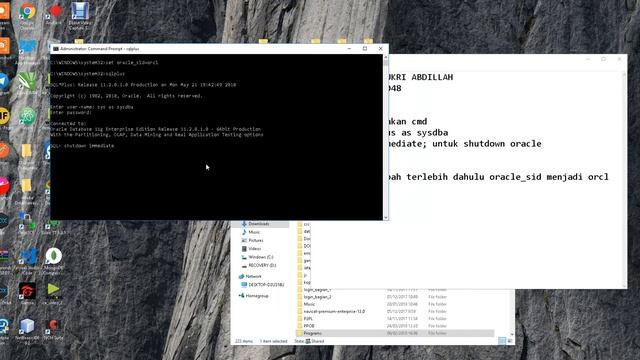The height and width of the screenshot is (360, 640).
Task: Open the NetBeans IDE desktop shortcut
Action: pyautogui.click(x=27, y=327)
